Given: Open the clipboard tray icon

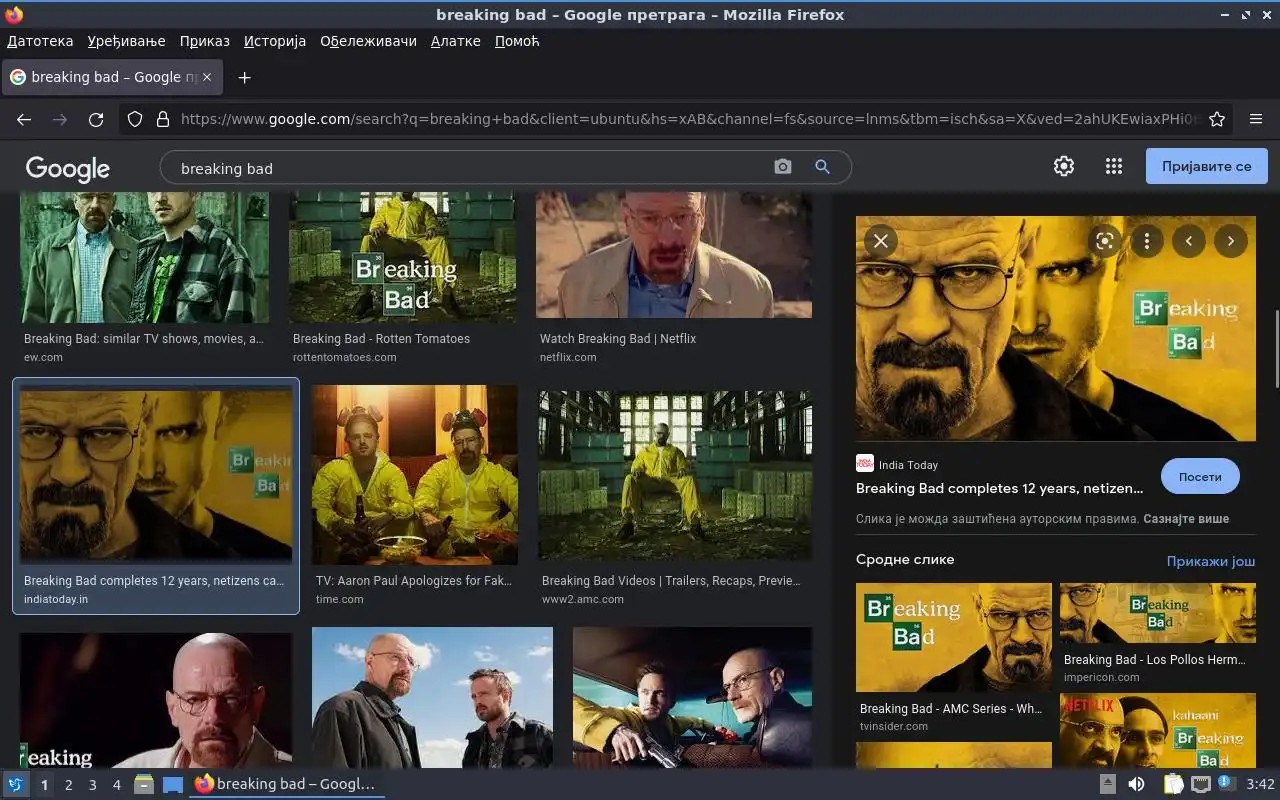Looking at the screenshot, I should pyautogui.click(x=1173, y=784).
